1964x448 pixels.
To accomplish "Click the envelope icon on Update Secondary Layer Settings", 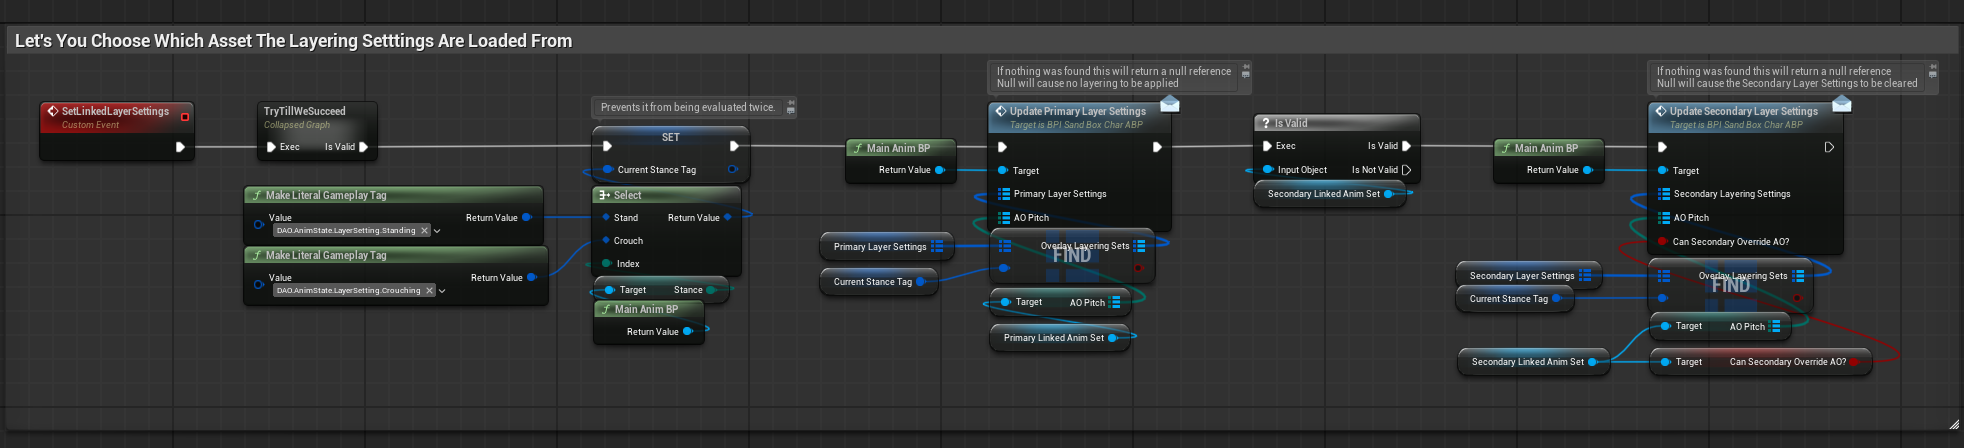I will click(1841, 105).
